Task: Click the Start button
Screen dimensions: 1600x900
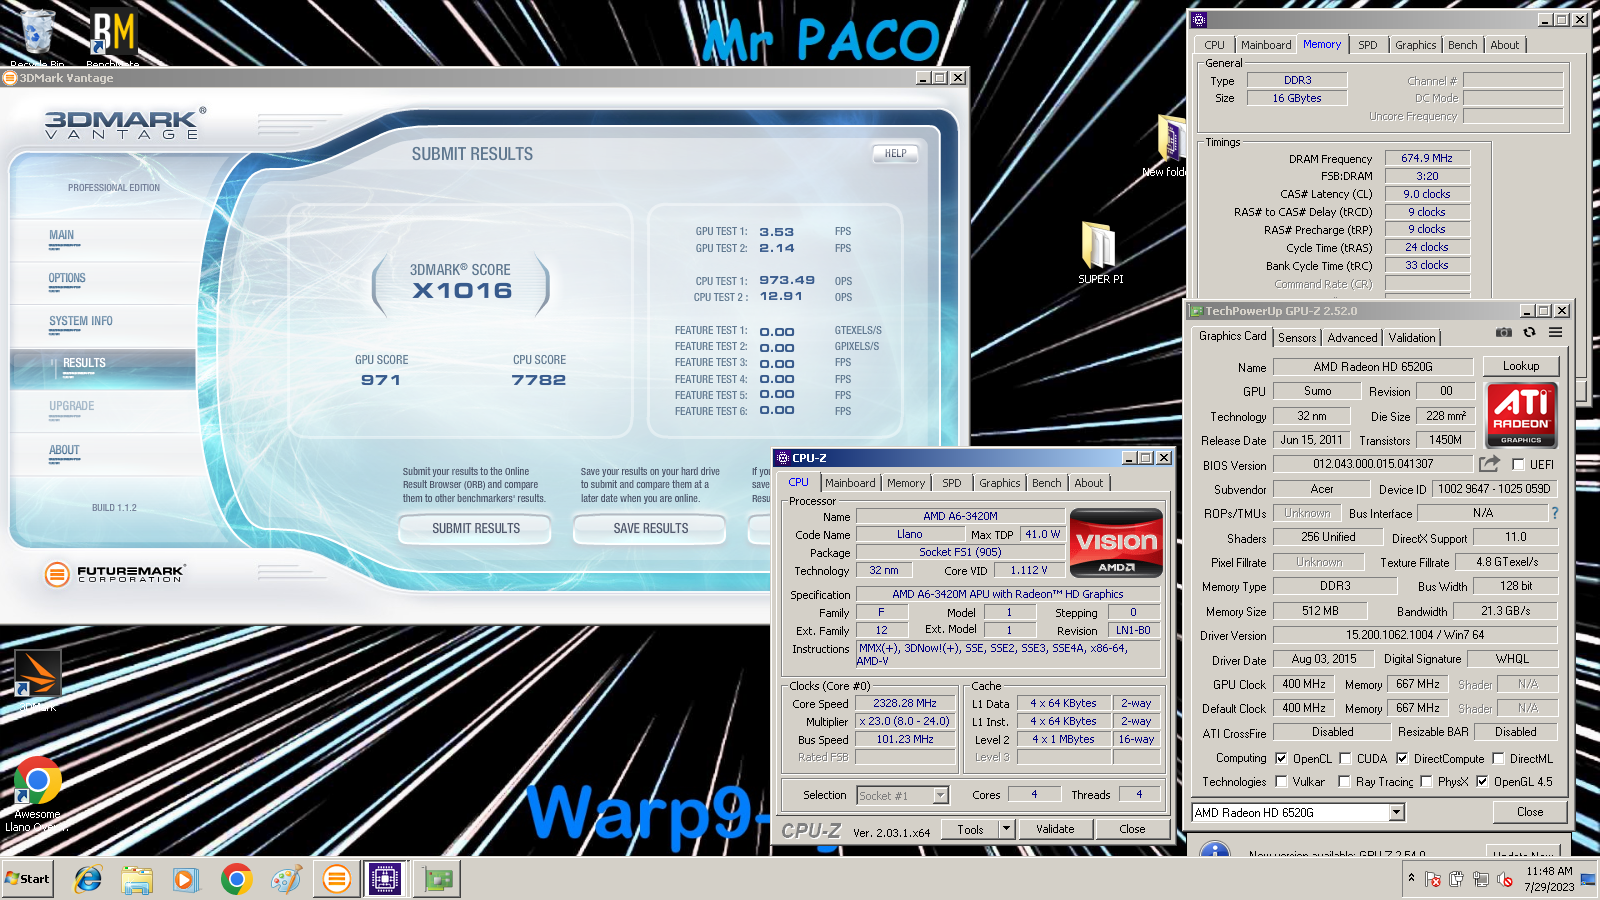Action: (x=27, y=879)
